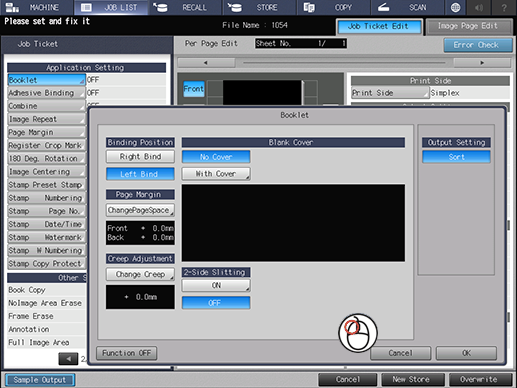This screenshot has height=388, width=517.
Task: Open the MACHINE screen icon
Action: point(13,7)
